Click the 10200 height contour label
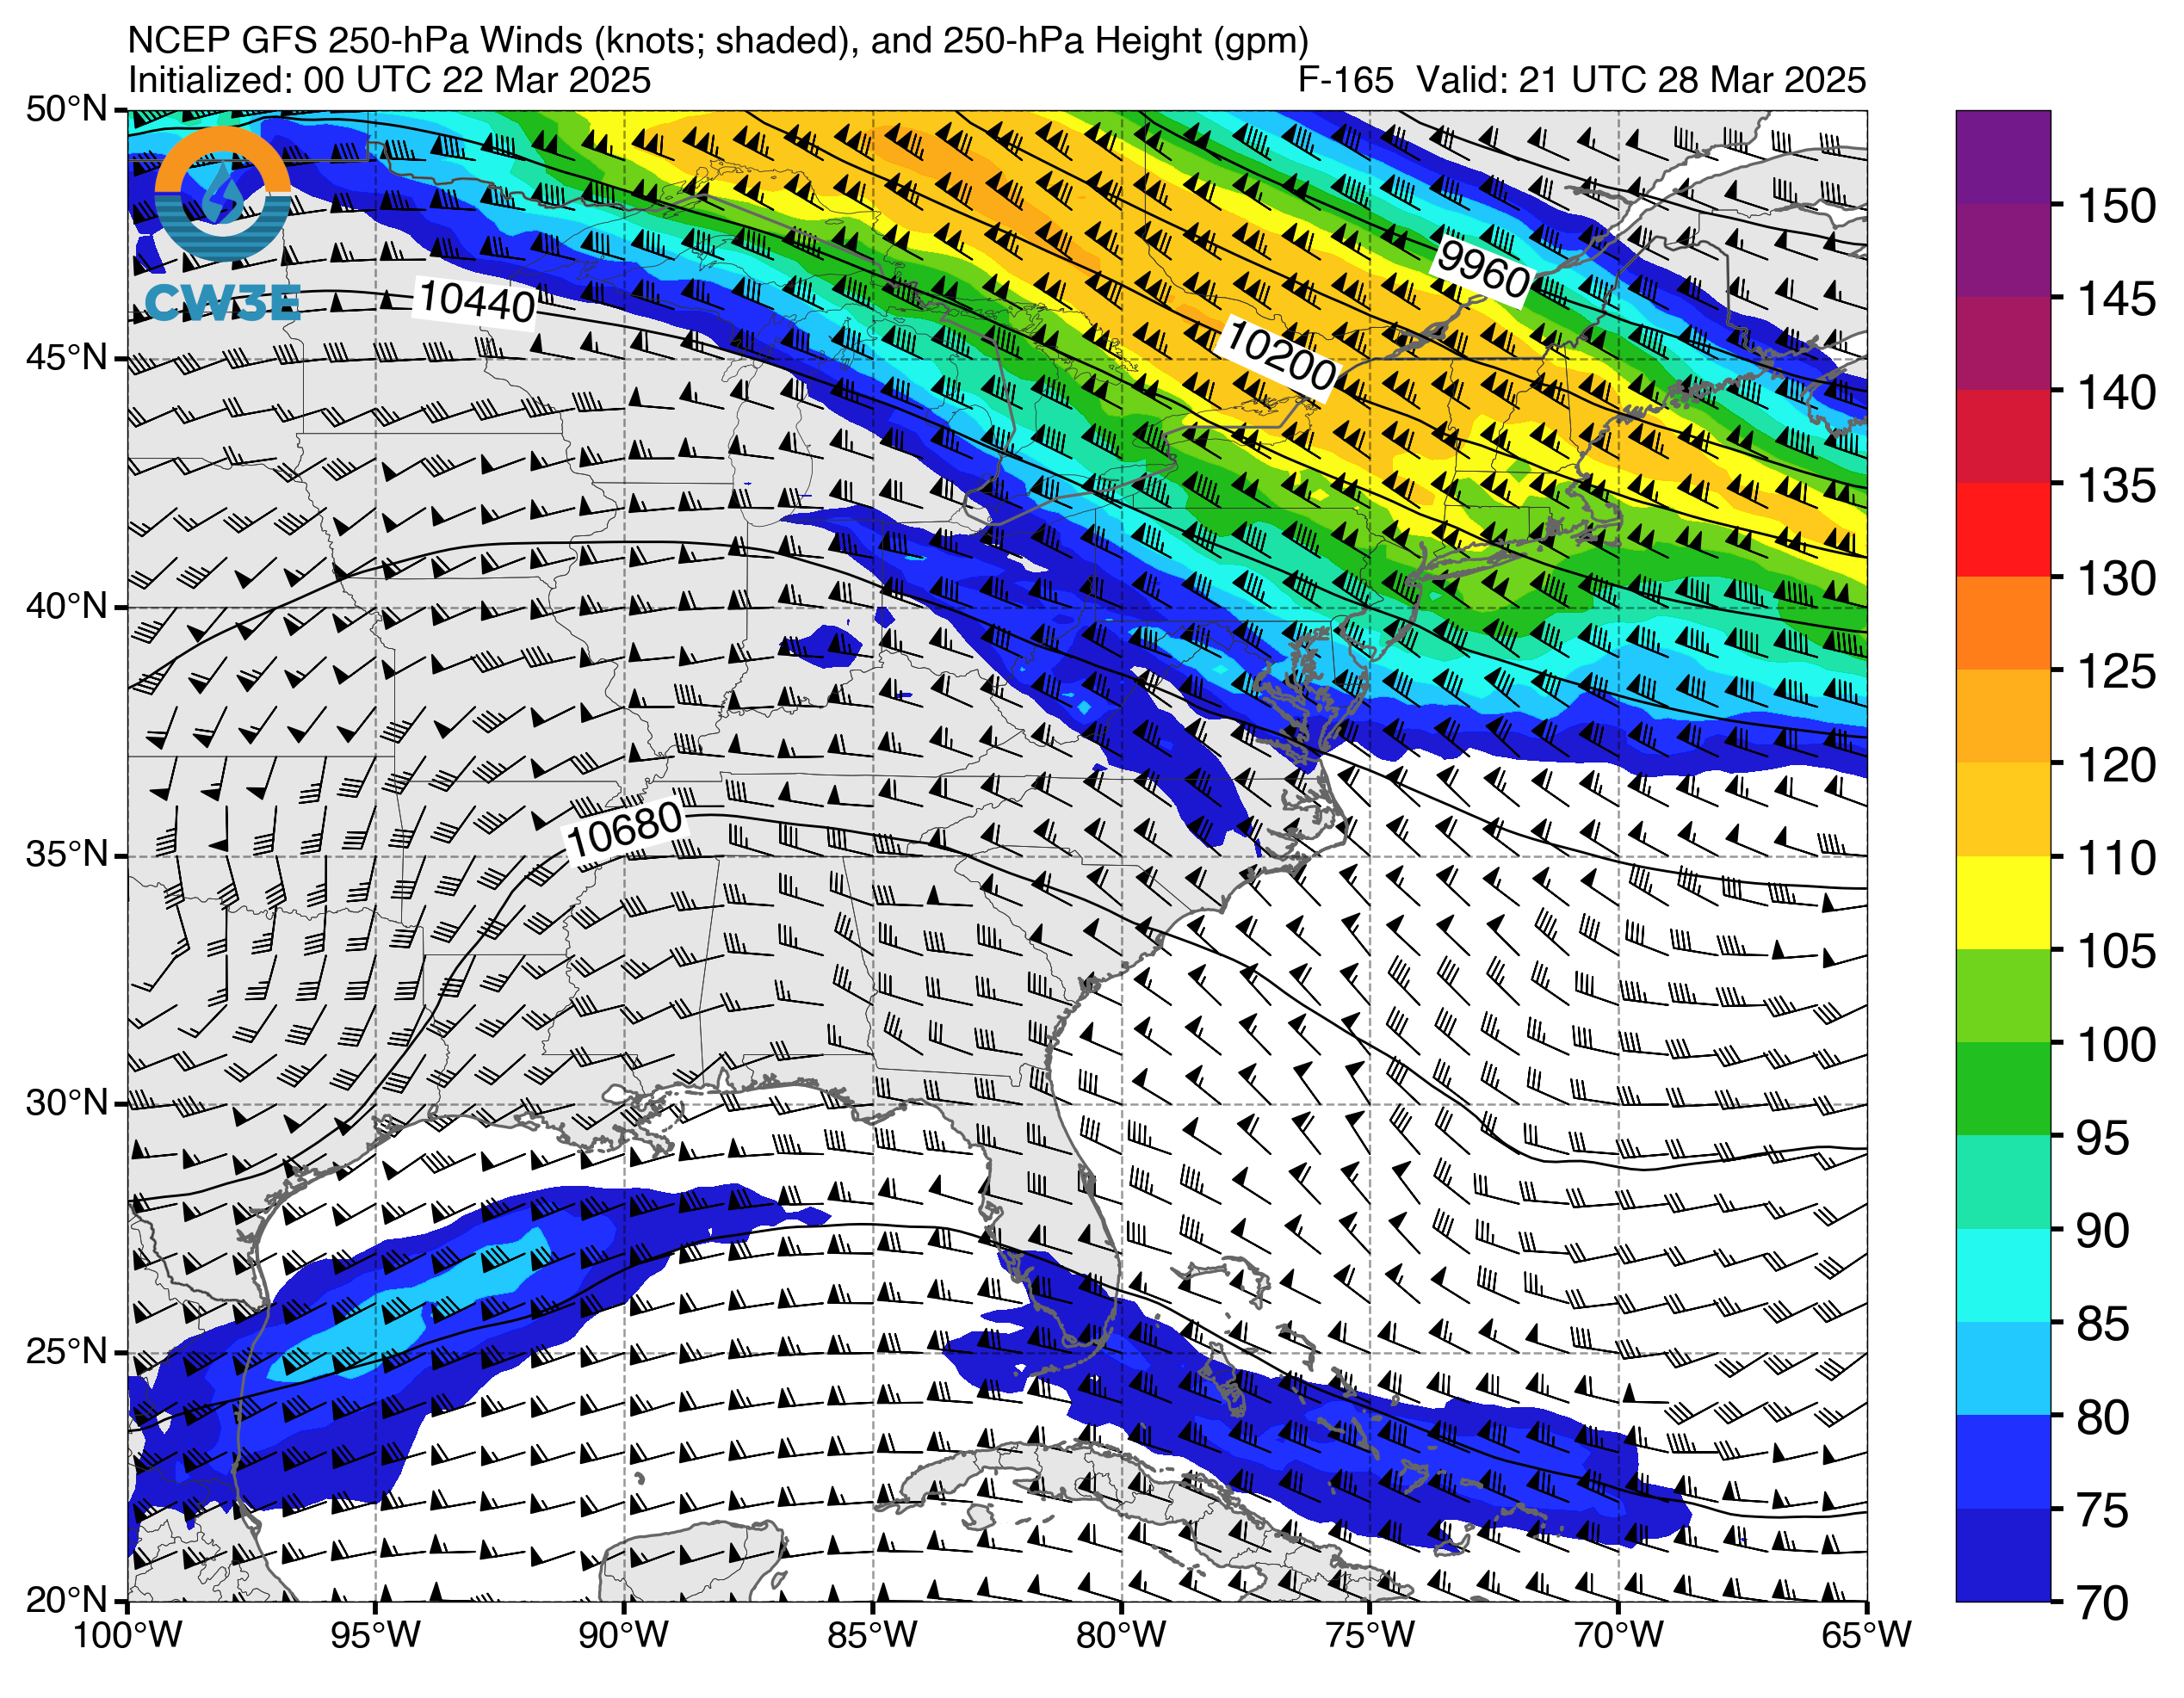The height and width of the screenshot is (1698, 2184). click(1279, 356)
